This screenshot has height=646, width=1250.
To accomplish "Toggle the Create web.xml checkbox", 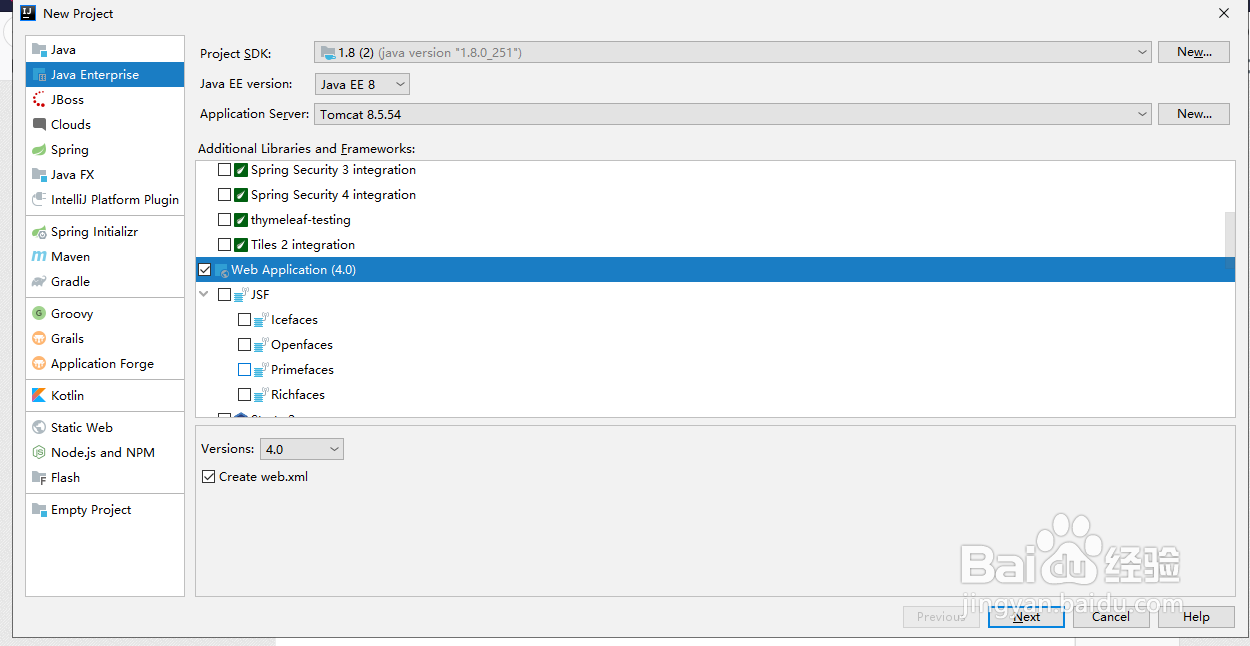I will [209, 477].
